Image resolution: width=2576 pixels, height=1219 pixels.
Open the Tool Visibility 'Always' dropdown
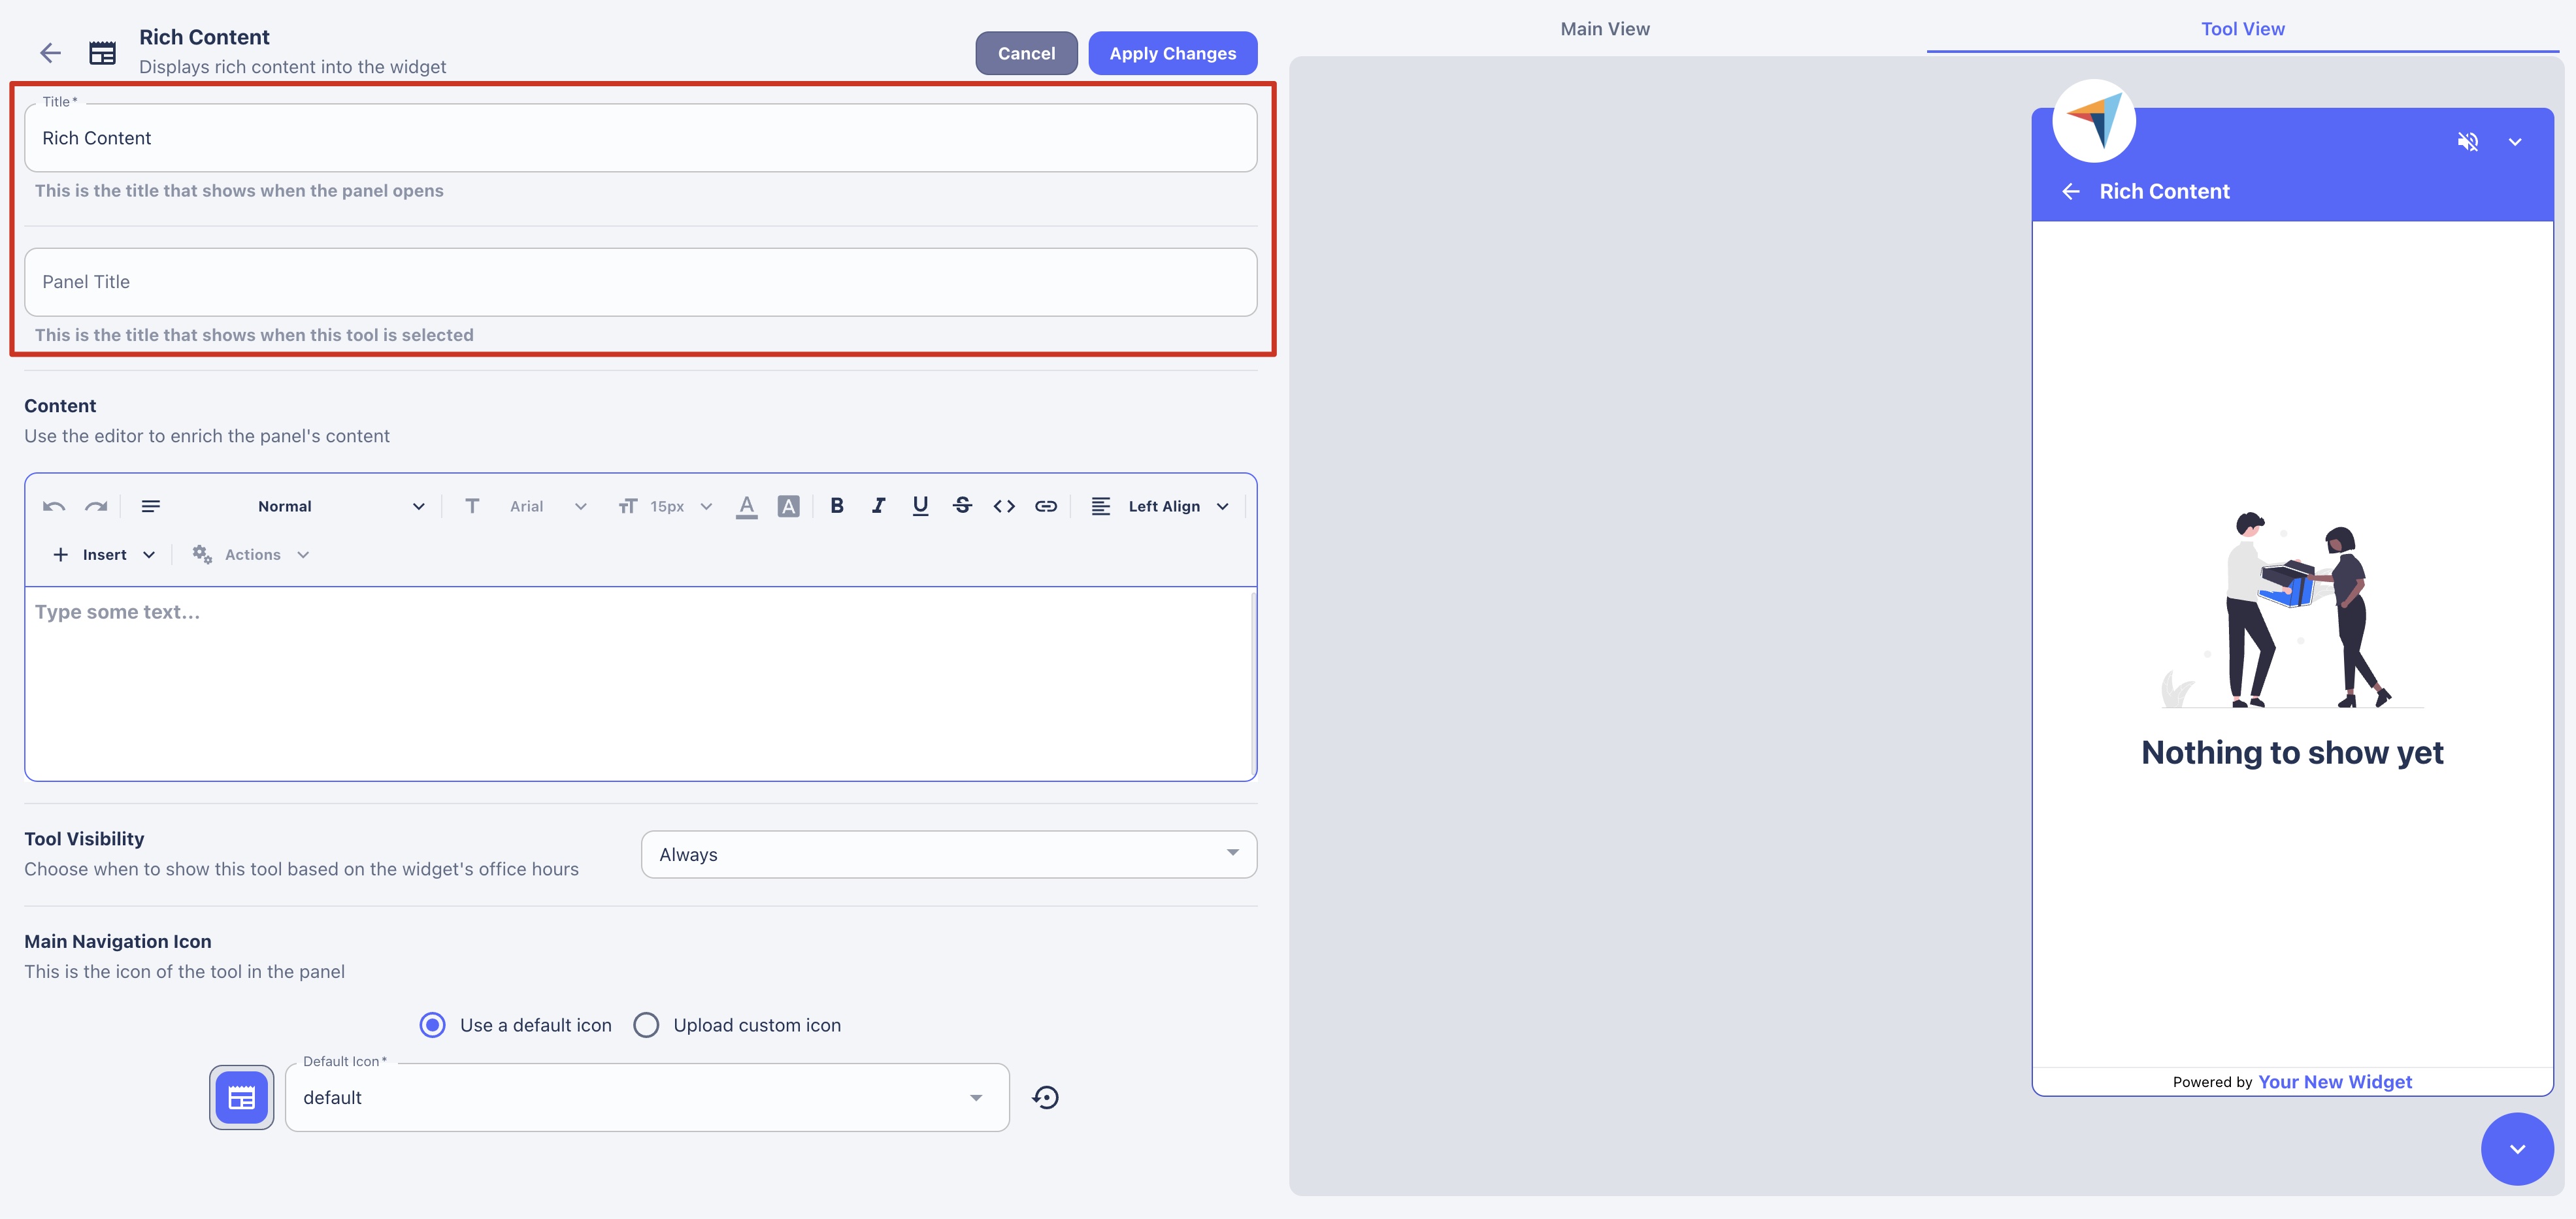(x=948, y=854)
